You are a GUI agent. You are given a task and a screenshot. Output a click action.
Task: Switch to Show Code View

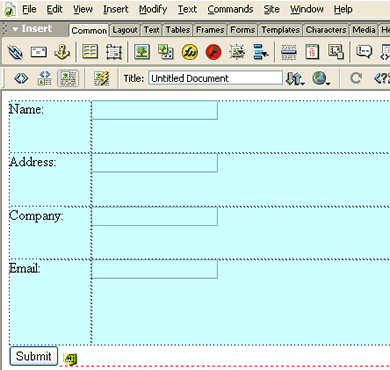21,78
